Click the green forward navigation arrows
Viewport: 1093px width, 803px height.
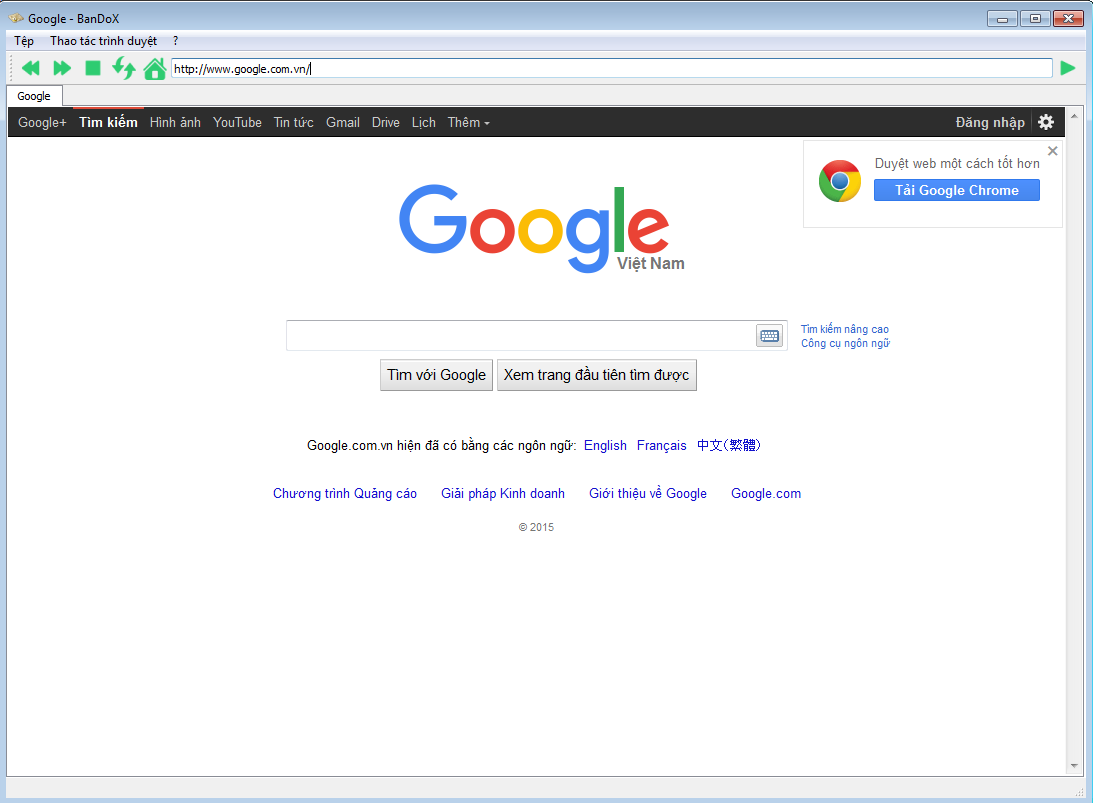tap(62, 68)
